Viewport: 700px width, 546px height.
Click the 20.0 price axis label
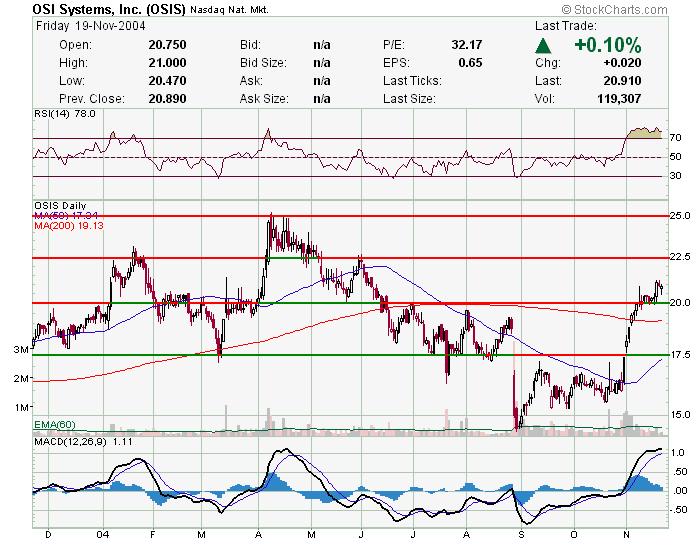(x=680, y=302)
